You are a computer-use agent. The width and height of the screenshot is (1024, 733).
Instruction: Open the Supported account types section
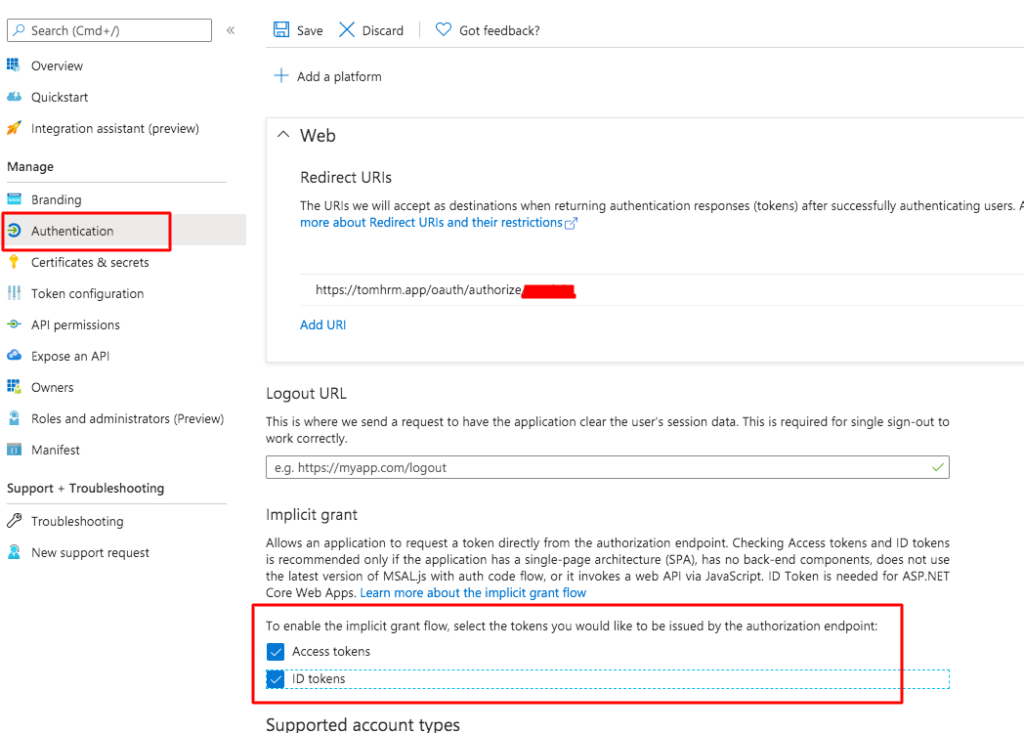point(362,724)
